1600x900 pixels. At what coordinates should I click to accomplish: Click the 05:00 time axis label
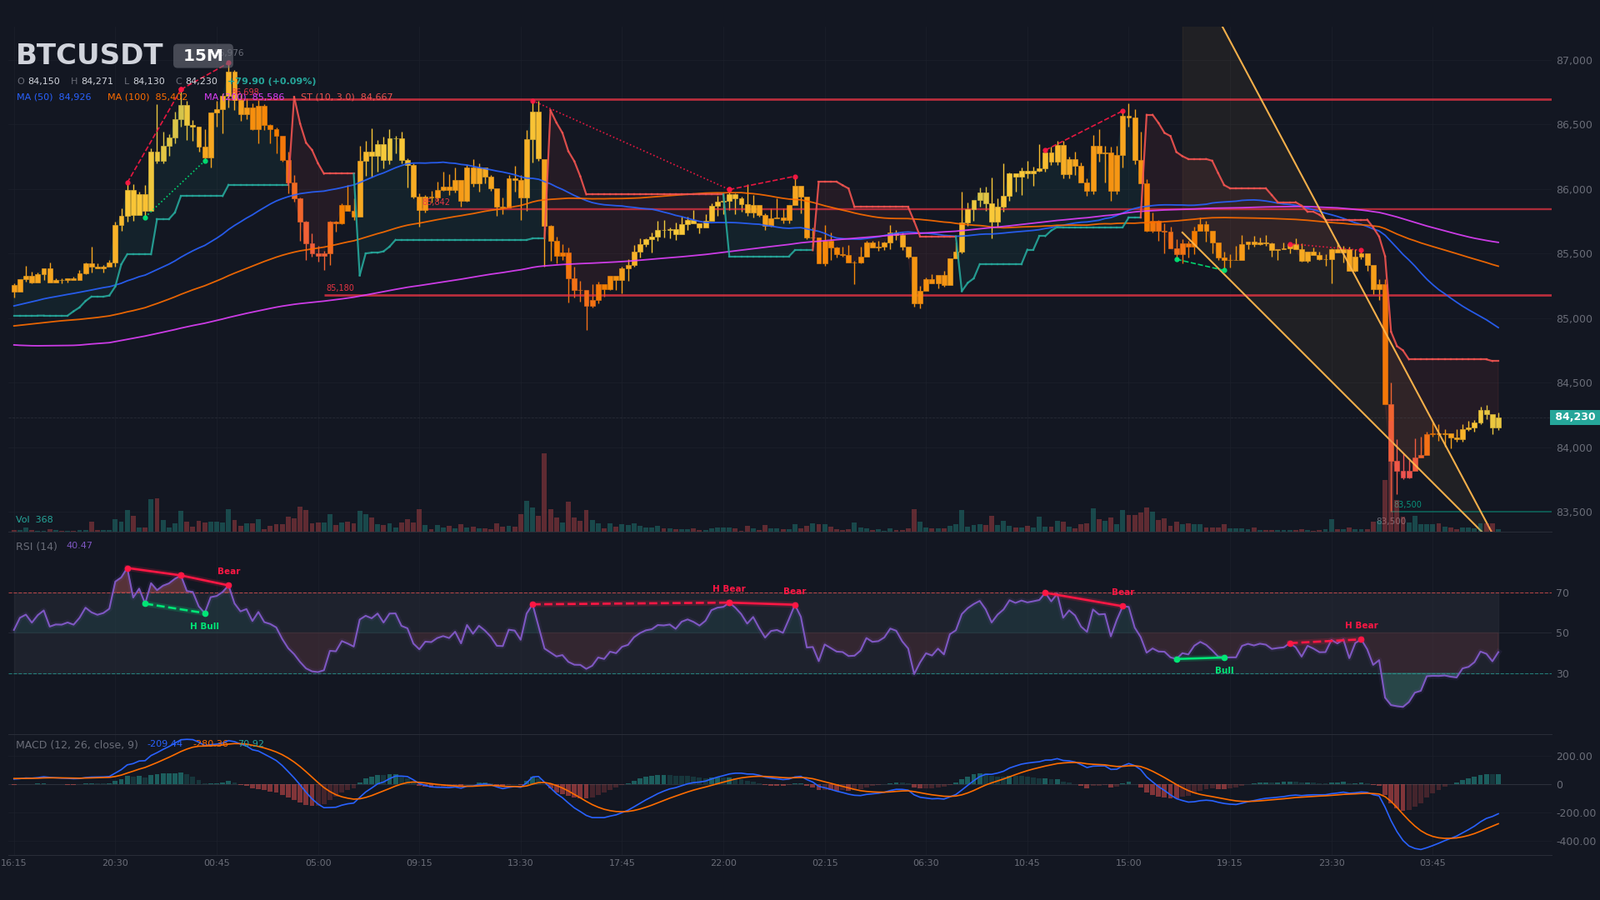click(318, 863)
